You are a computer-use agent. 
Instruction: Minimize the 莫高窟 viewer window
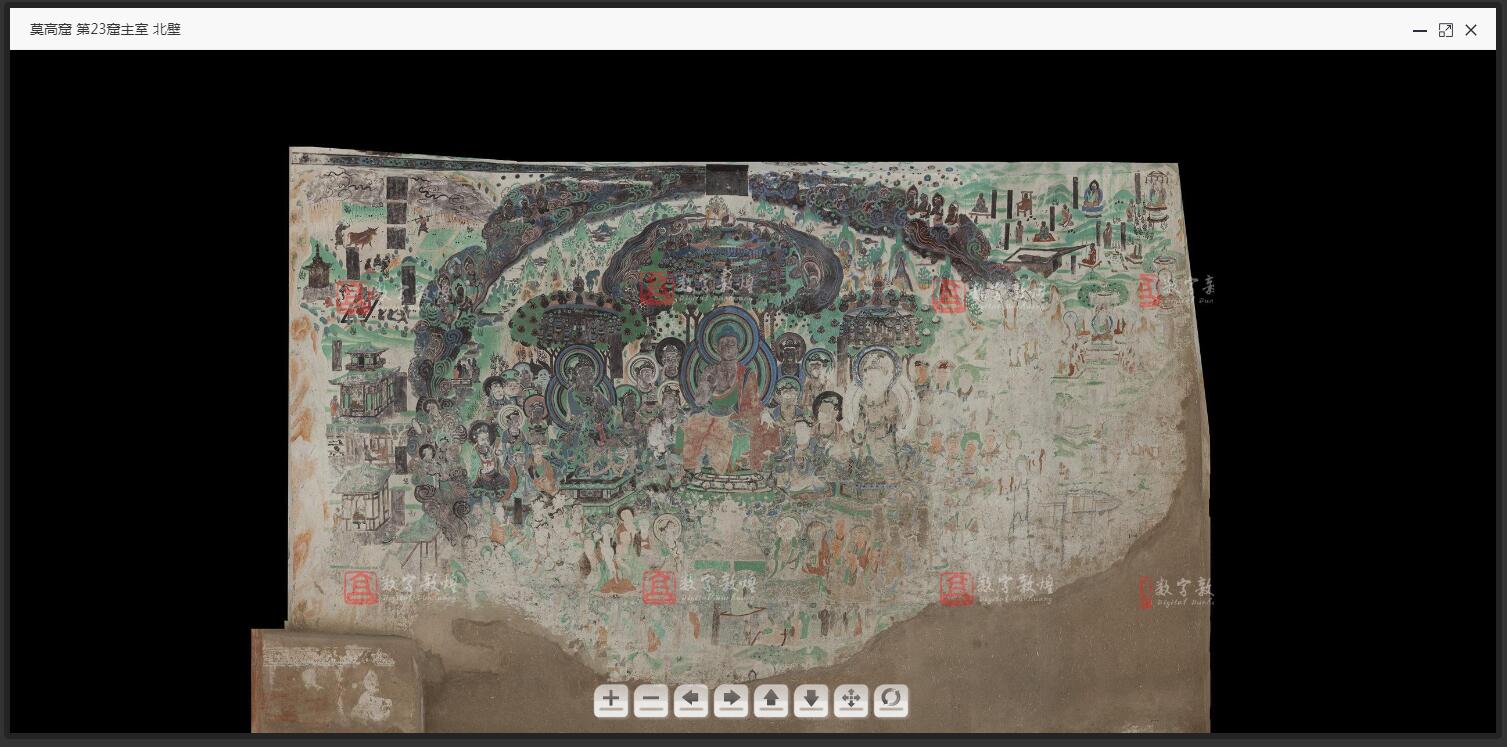click(x=1420, y=30)
